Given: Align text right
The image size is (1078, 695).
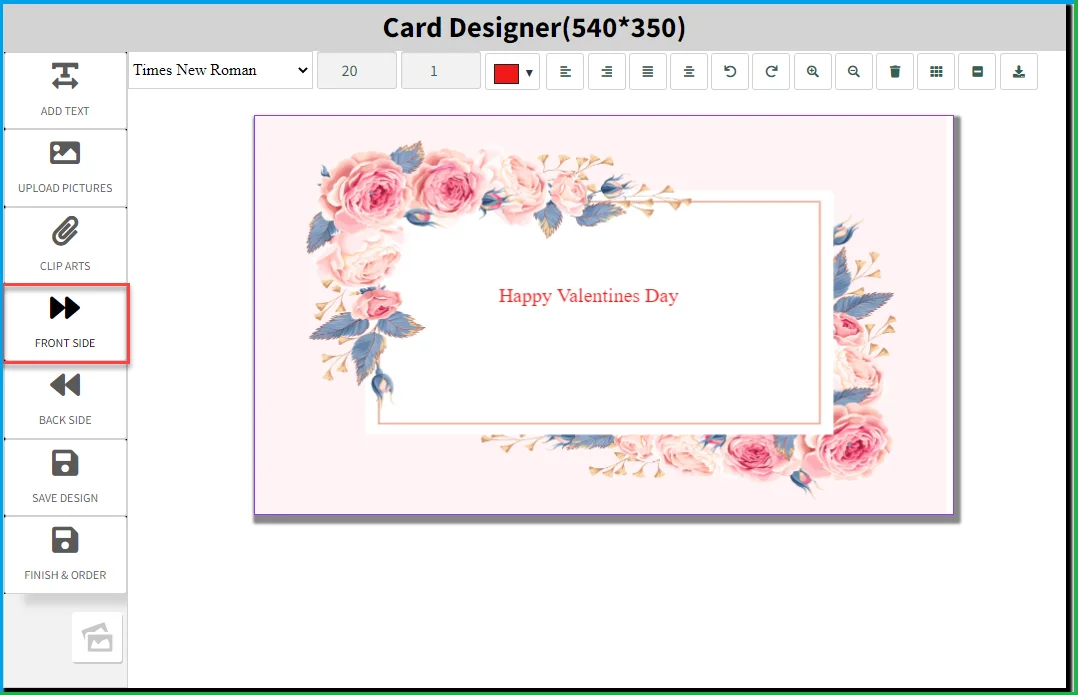Looking at the screenshot, I should point(606,71).
